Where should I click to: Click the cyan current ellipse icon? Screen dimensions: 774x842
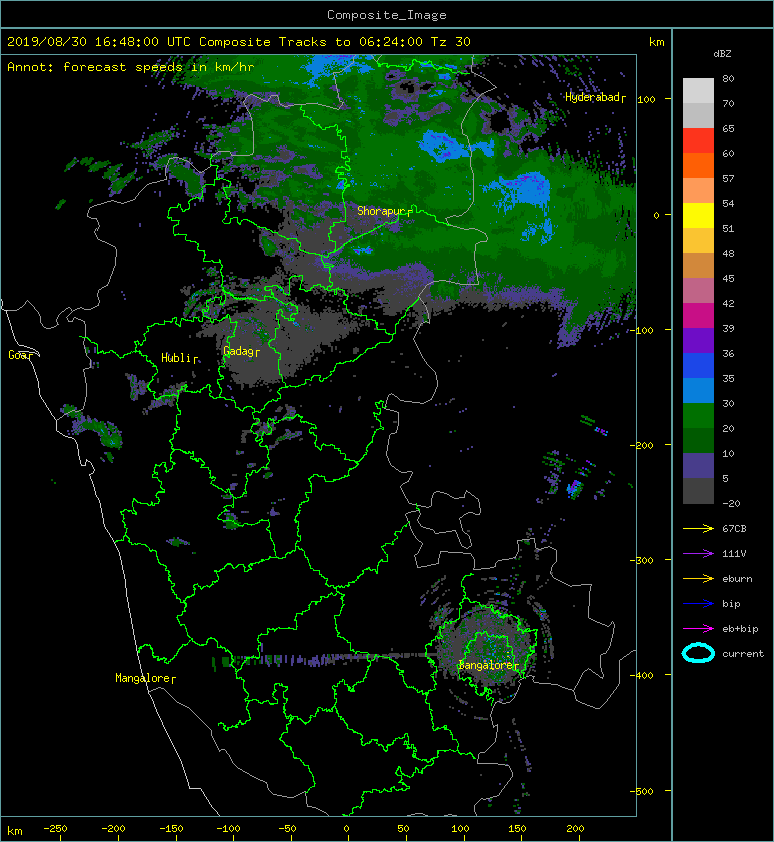[698, 653]
